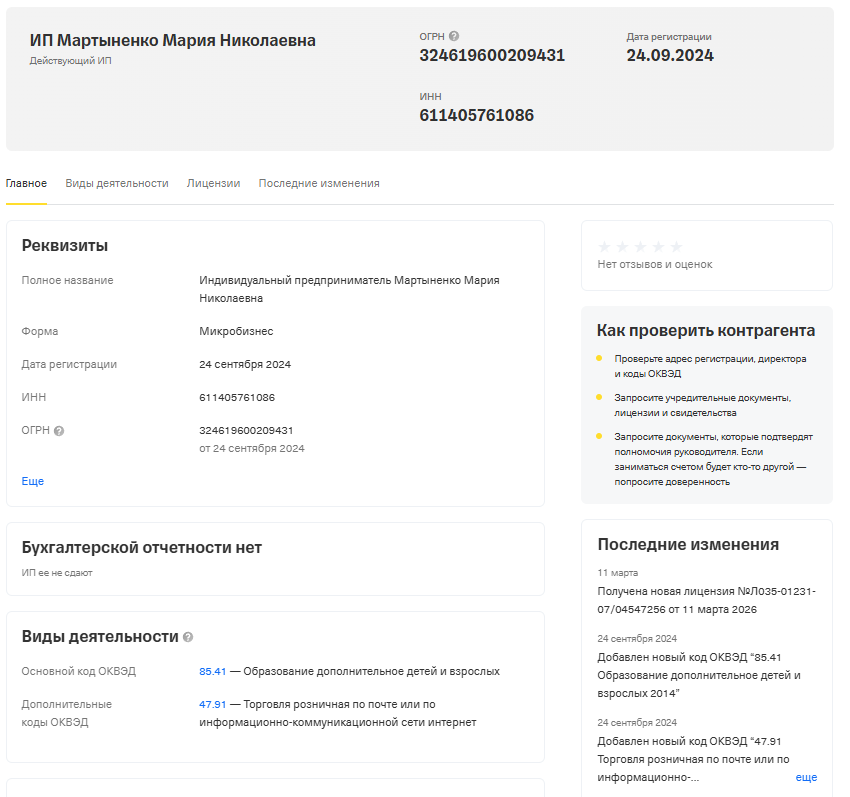The height and width of the screenshot is (797, 850).
Task: Select the fourth rating star
Action: coord(658,246)
